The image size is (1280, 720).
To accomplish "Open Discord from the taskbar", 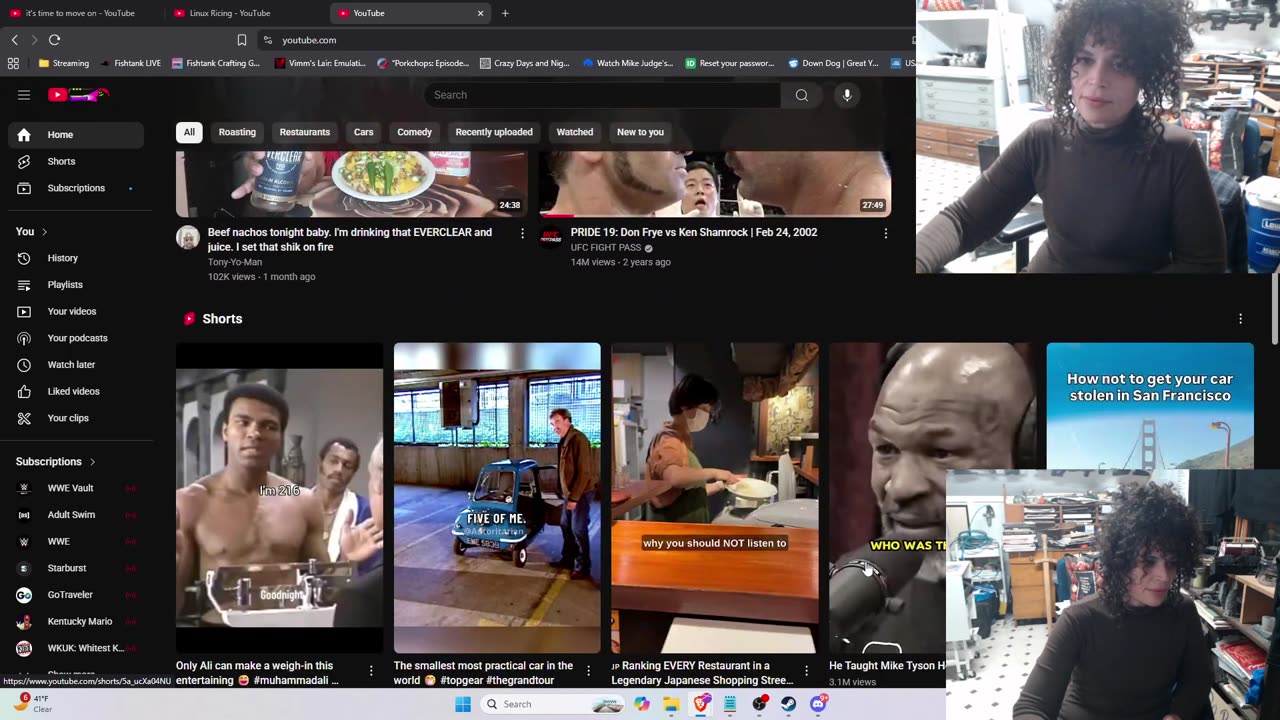I will (x=819, y=704).
